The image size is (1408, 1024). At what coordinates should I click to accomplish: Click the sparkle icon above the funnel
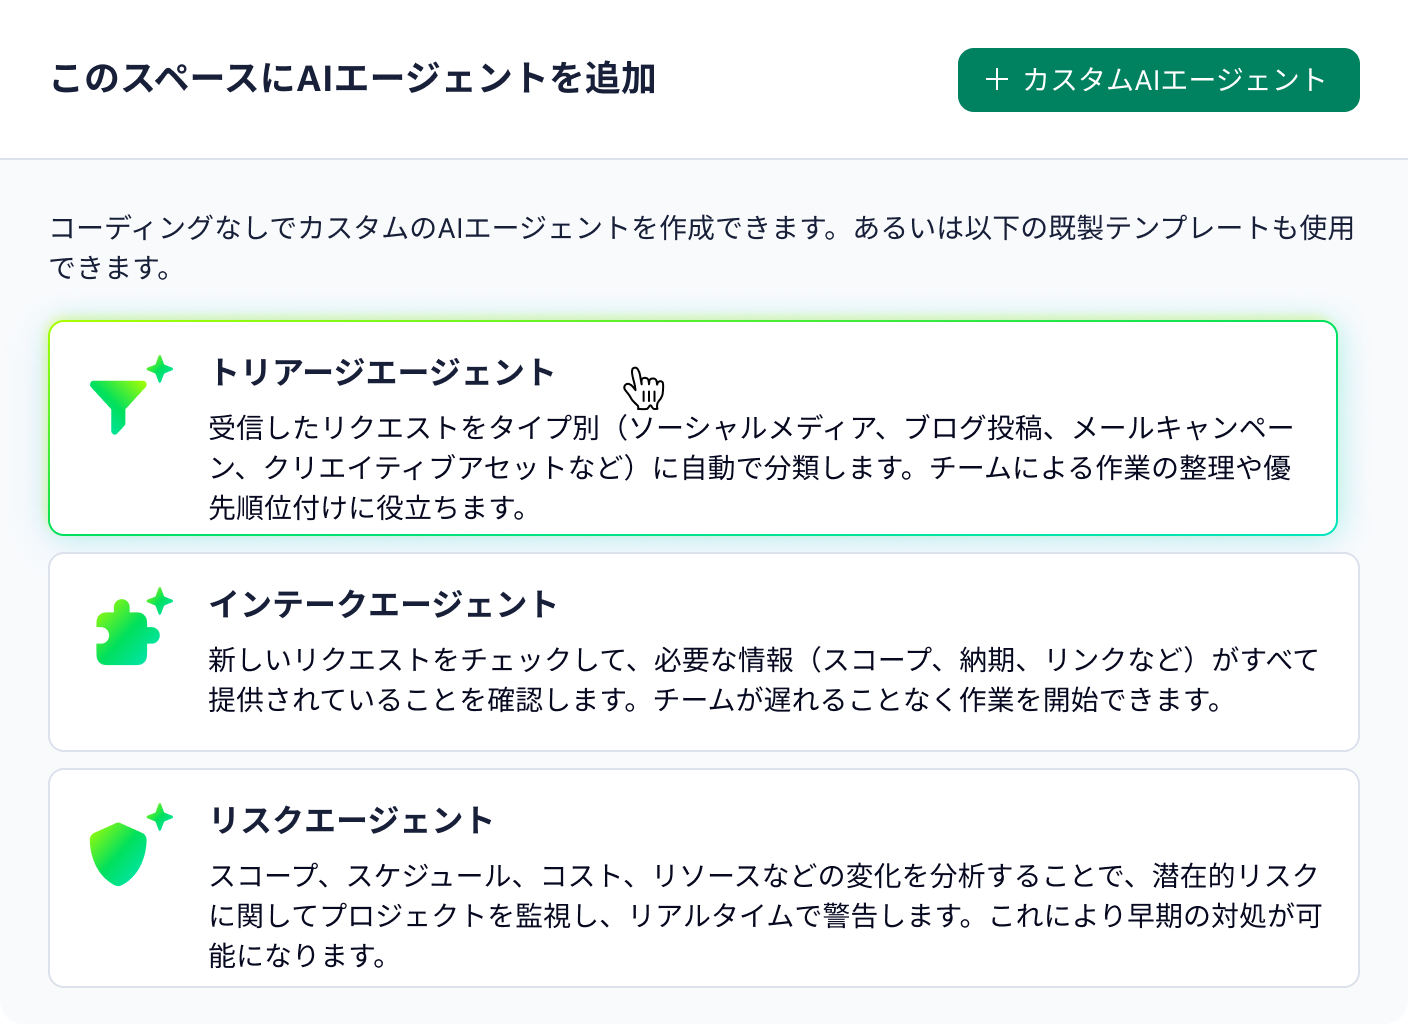click(158, 368)
